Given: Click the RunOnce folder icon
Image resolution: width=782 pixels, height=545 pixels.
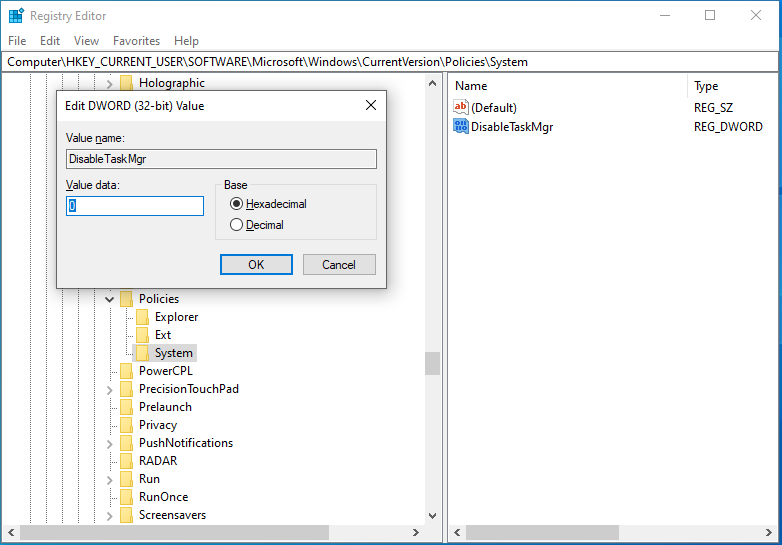Looking at the screenshot, I should point(127,497).
